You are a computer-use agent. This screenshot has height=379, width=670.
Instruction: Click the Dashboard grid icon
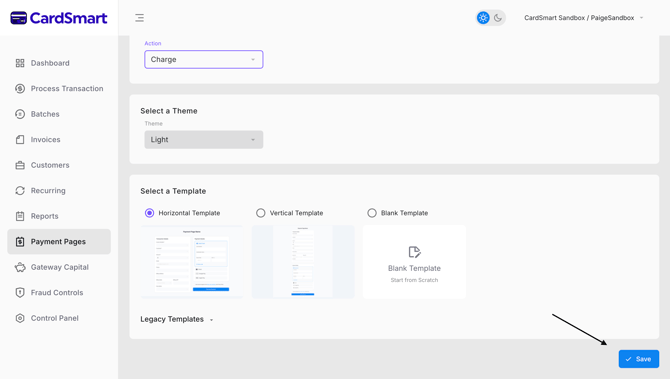coord(20,63)
